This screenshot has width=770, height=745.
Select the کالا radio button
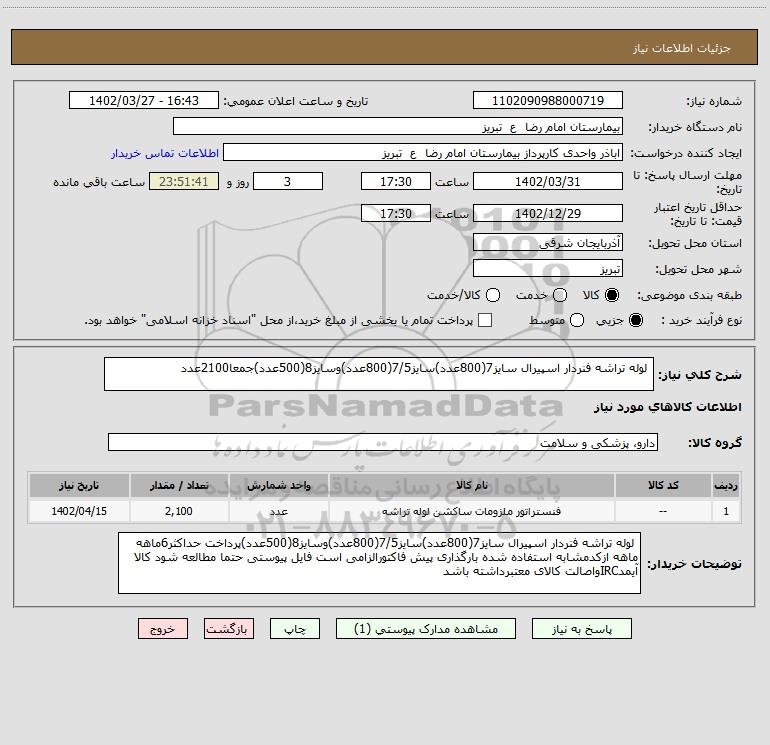612,295
